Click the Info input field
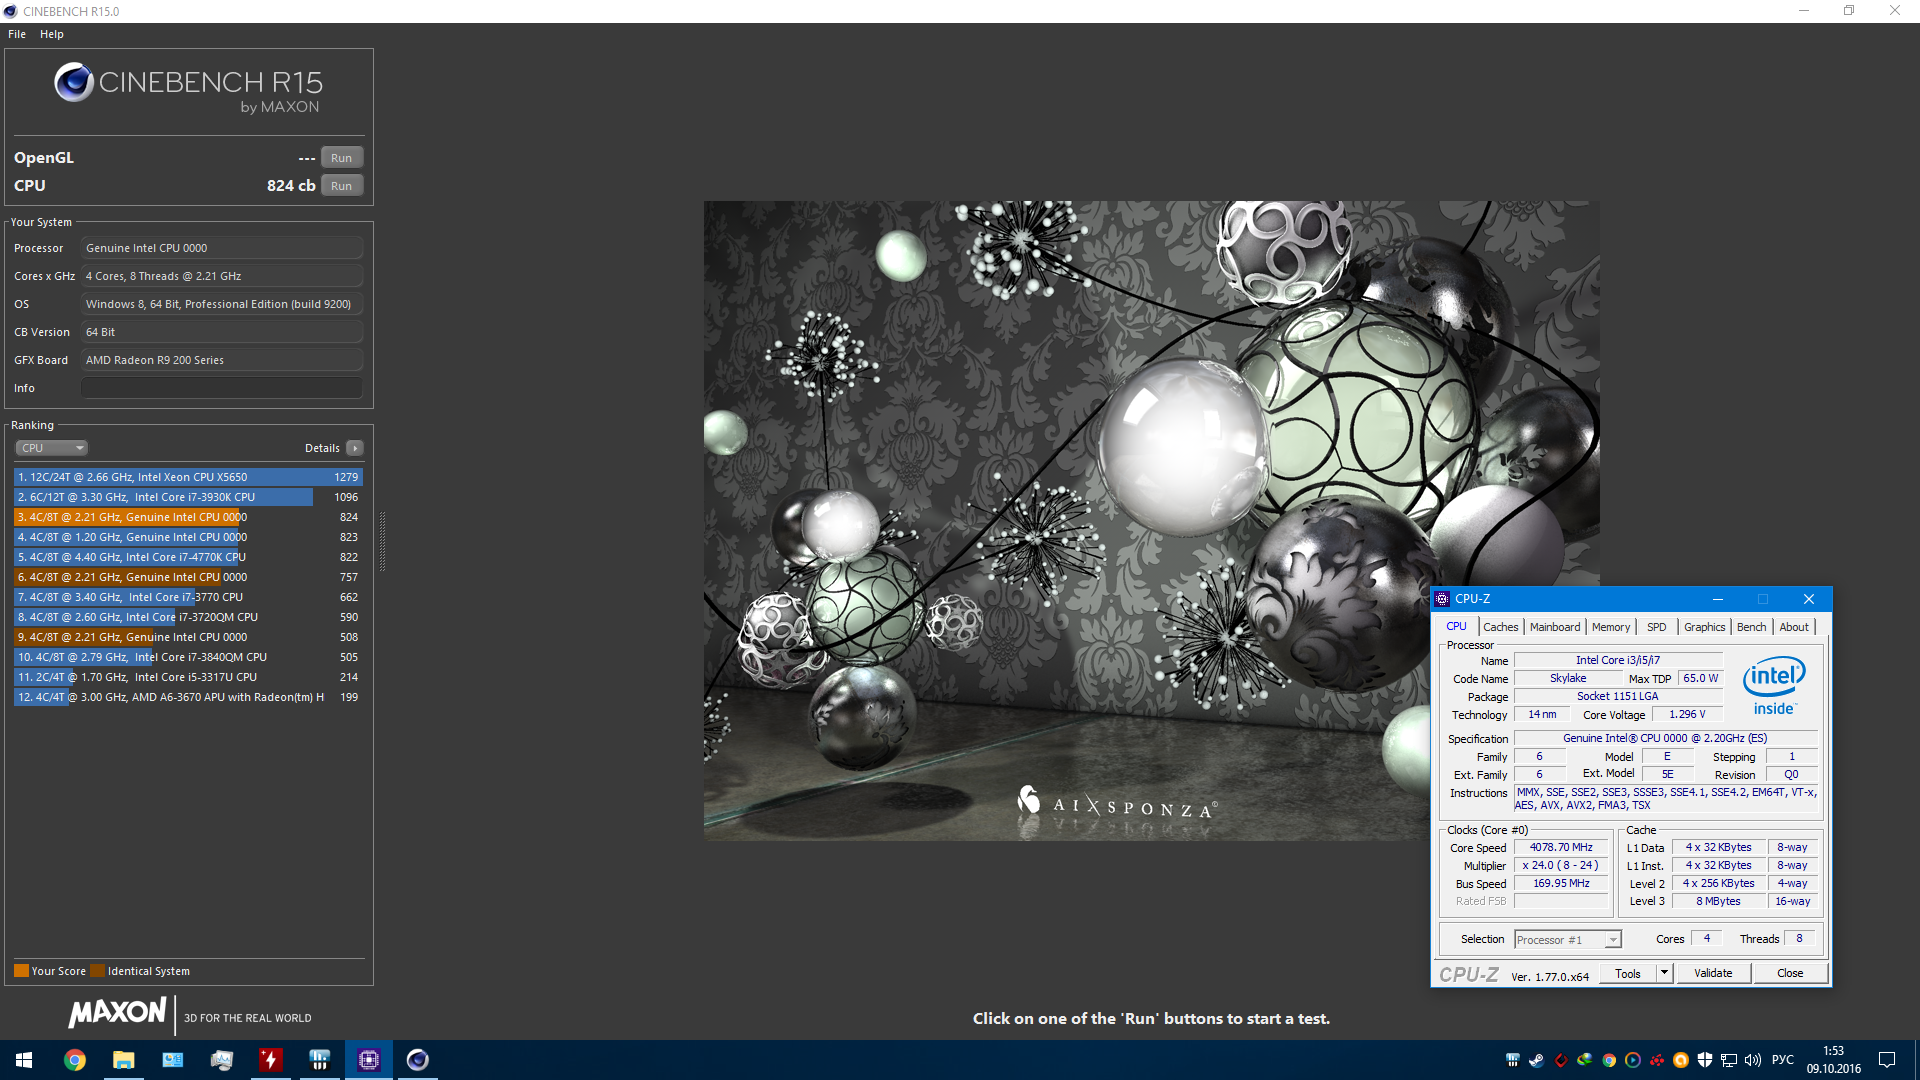1920x1080 pixels. pos(221,388)
